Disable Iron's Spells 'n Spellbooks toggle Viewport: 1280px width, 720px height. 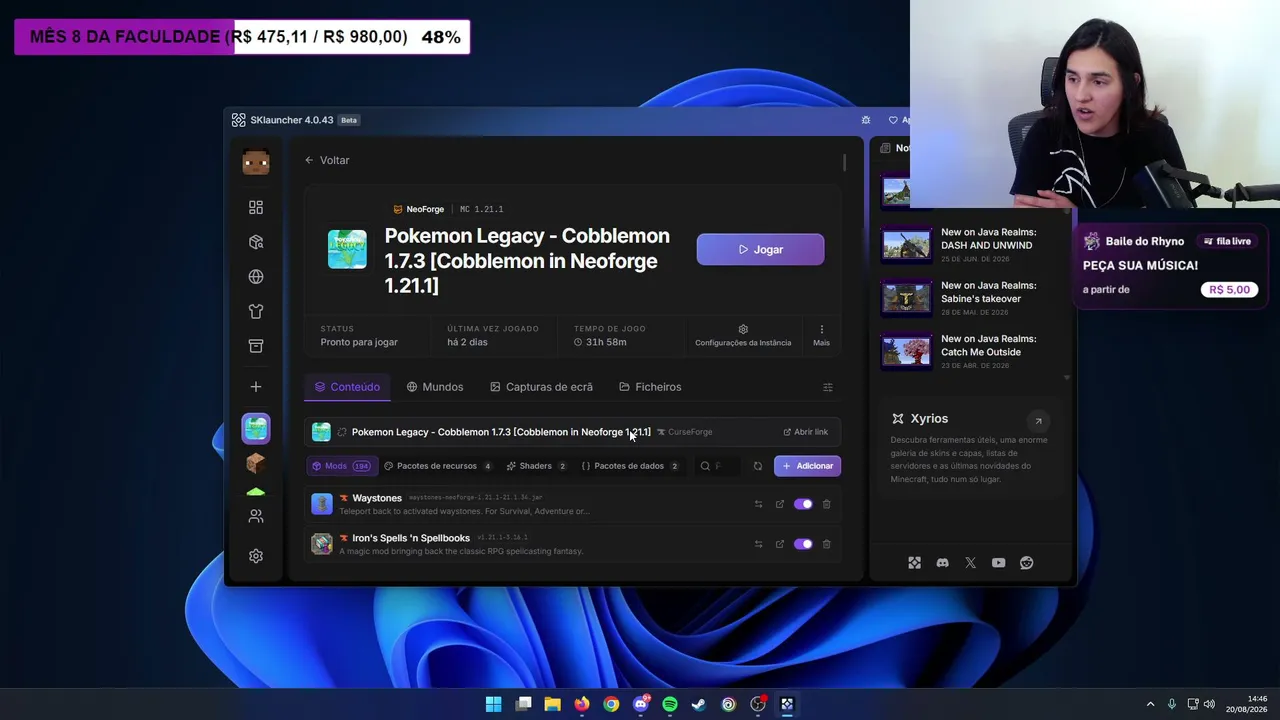[803, 544]
